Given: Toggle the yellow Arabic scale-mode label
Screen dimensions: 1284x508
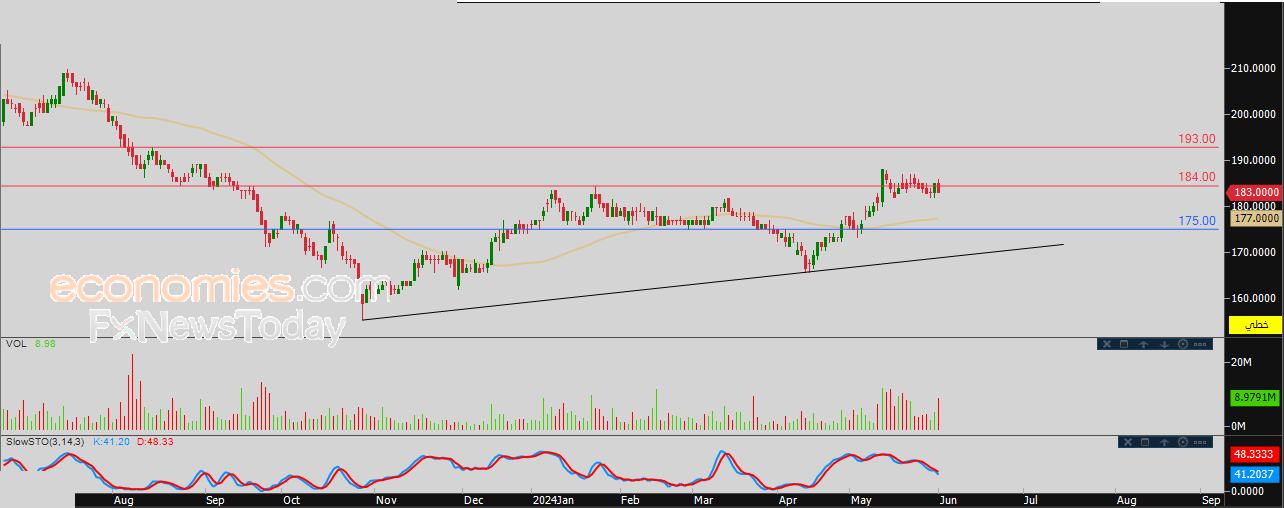Looking at the screenshot, I should coord(1255,325).
